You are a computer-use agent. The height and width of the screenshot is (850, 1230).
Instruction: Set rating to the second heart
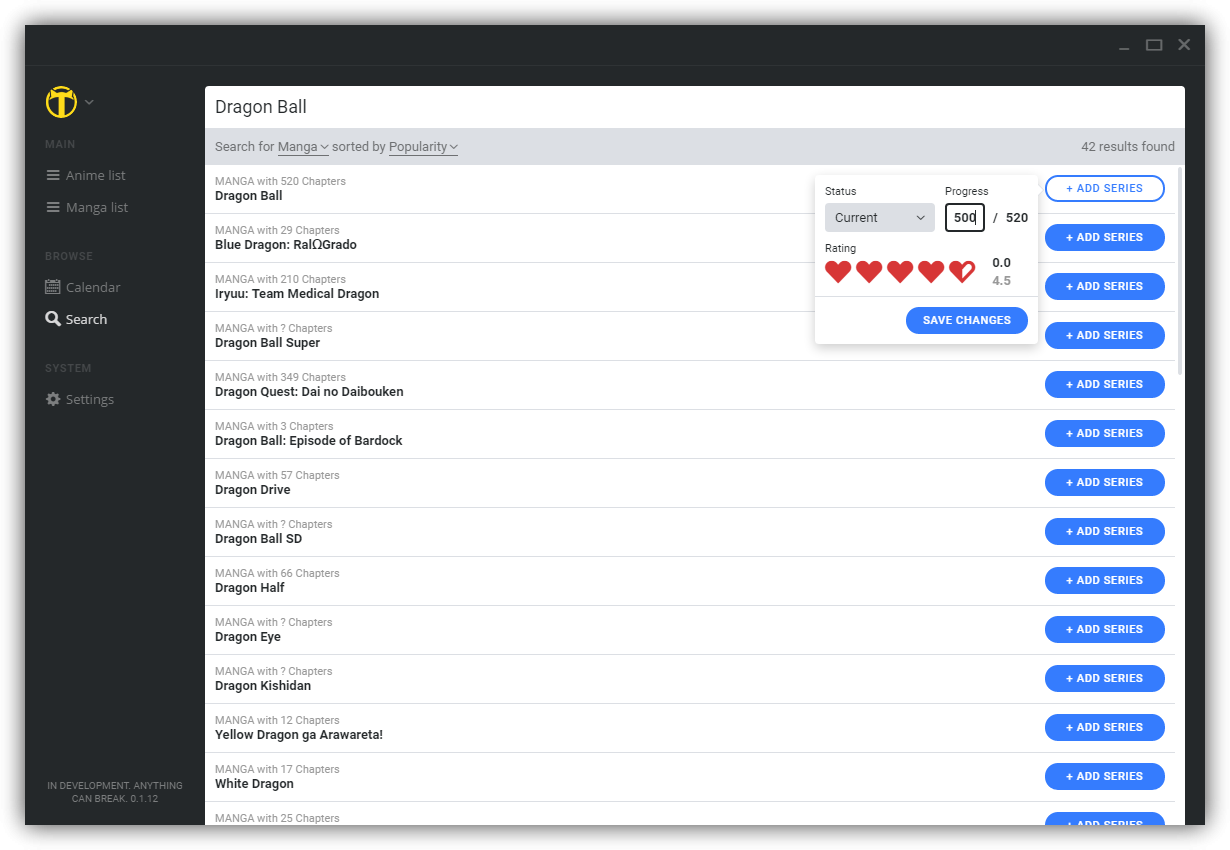pos(869,271)
